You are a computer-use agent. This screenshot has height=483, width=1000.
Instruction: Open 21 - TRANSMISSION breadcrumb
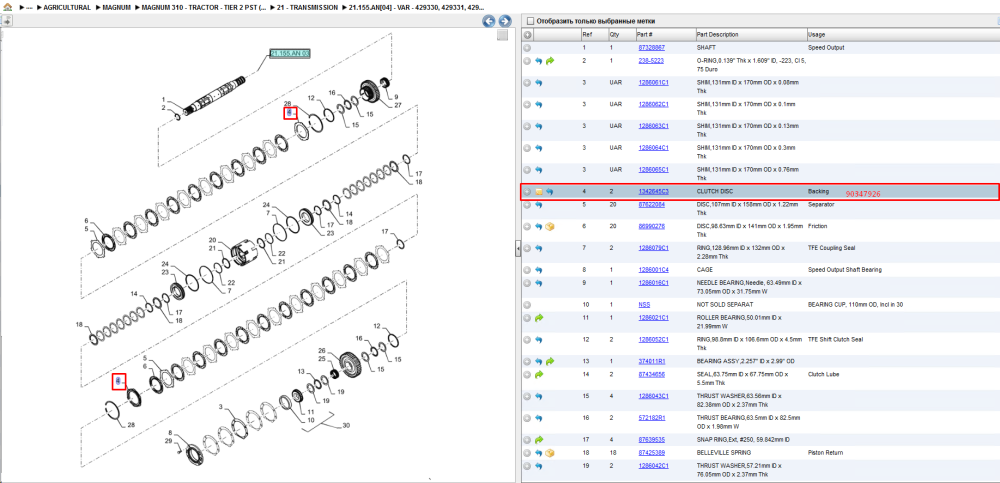pos(308,7)
